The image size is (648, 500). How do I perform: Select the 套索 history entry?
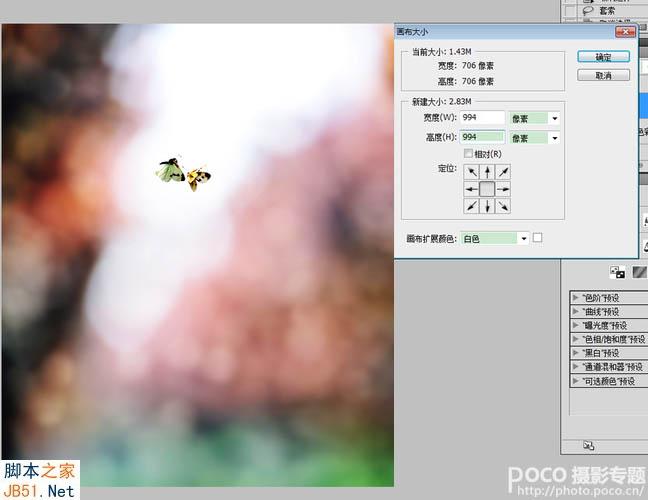pos(606,11)
